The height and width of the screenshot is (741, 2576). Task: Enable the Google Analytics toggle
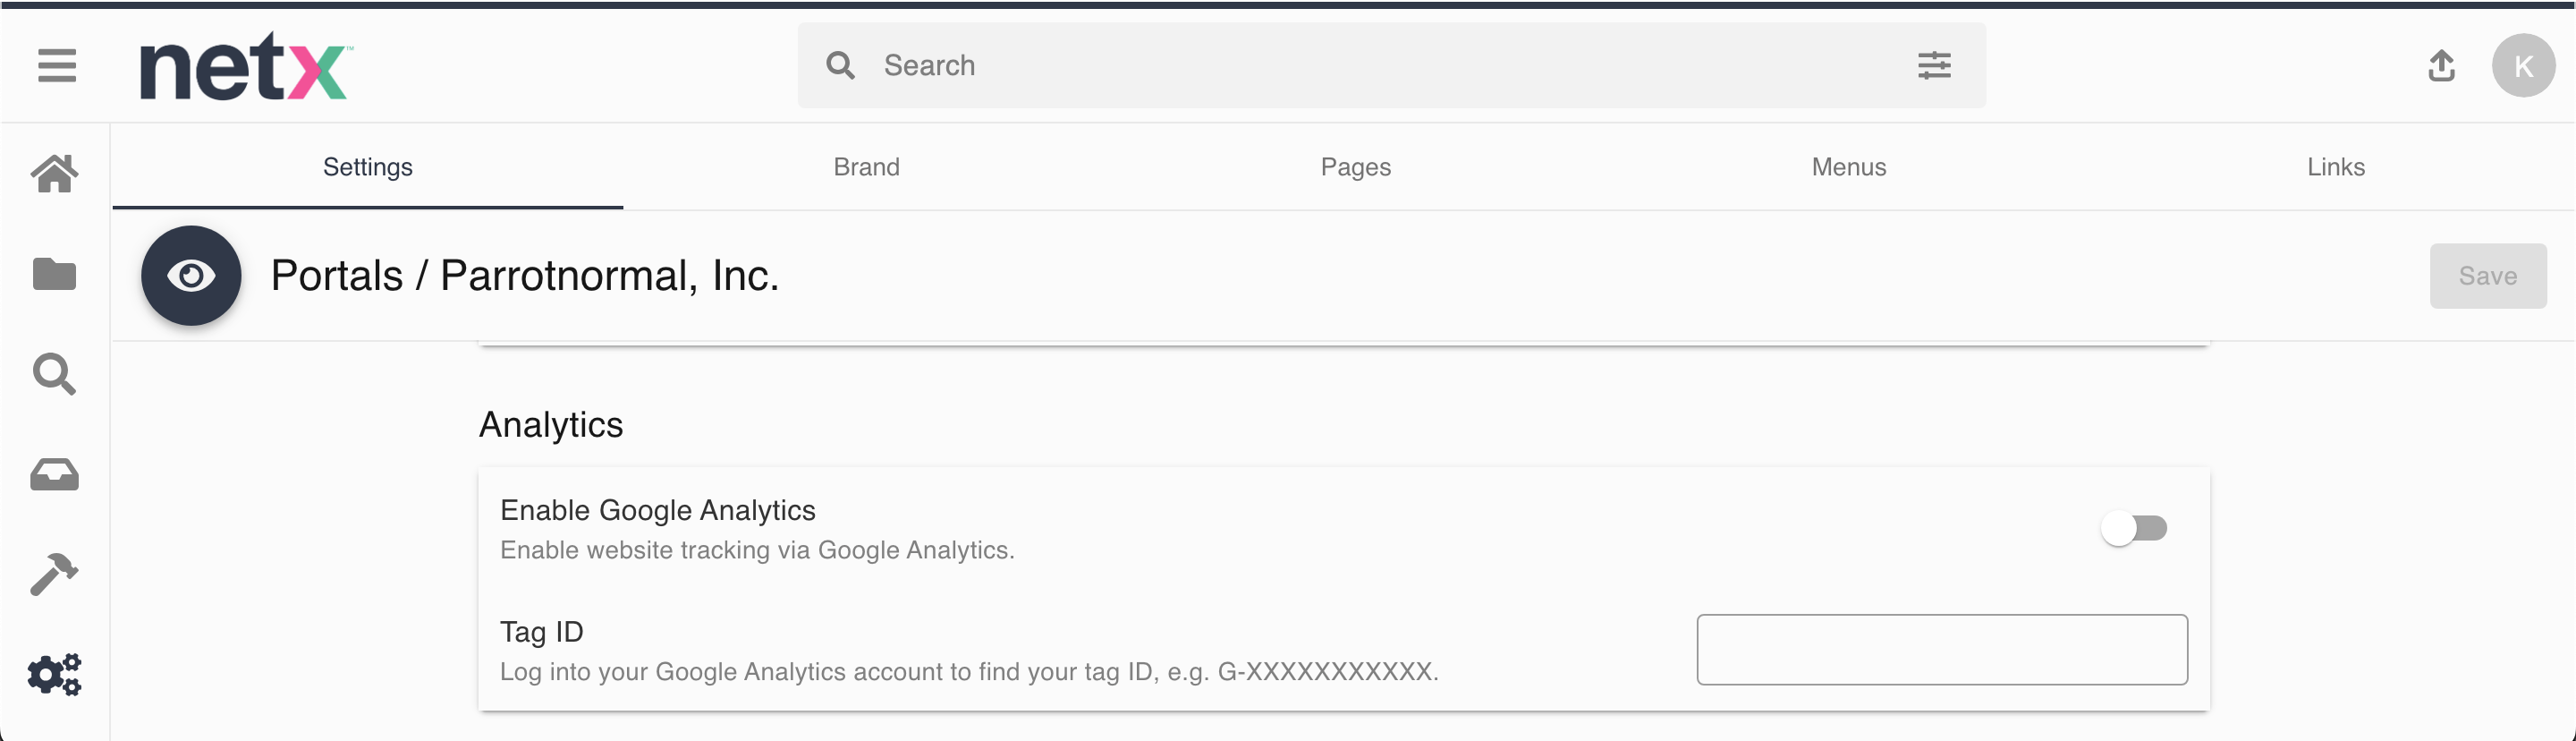(2134, 528)
